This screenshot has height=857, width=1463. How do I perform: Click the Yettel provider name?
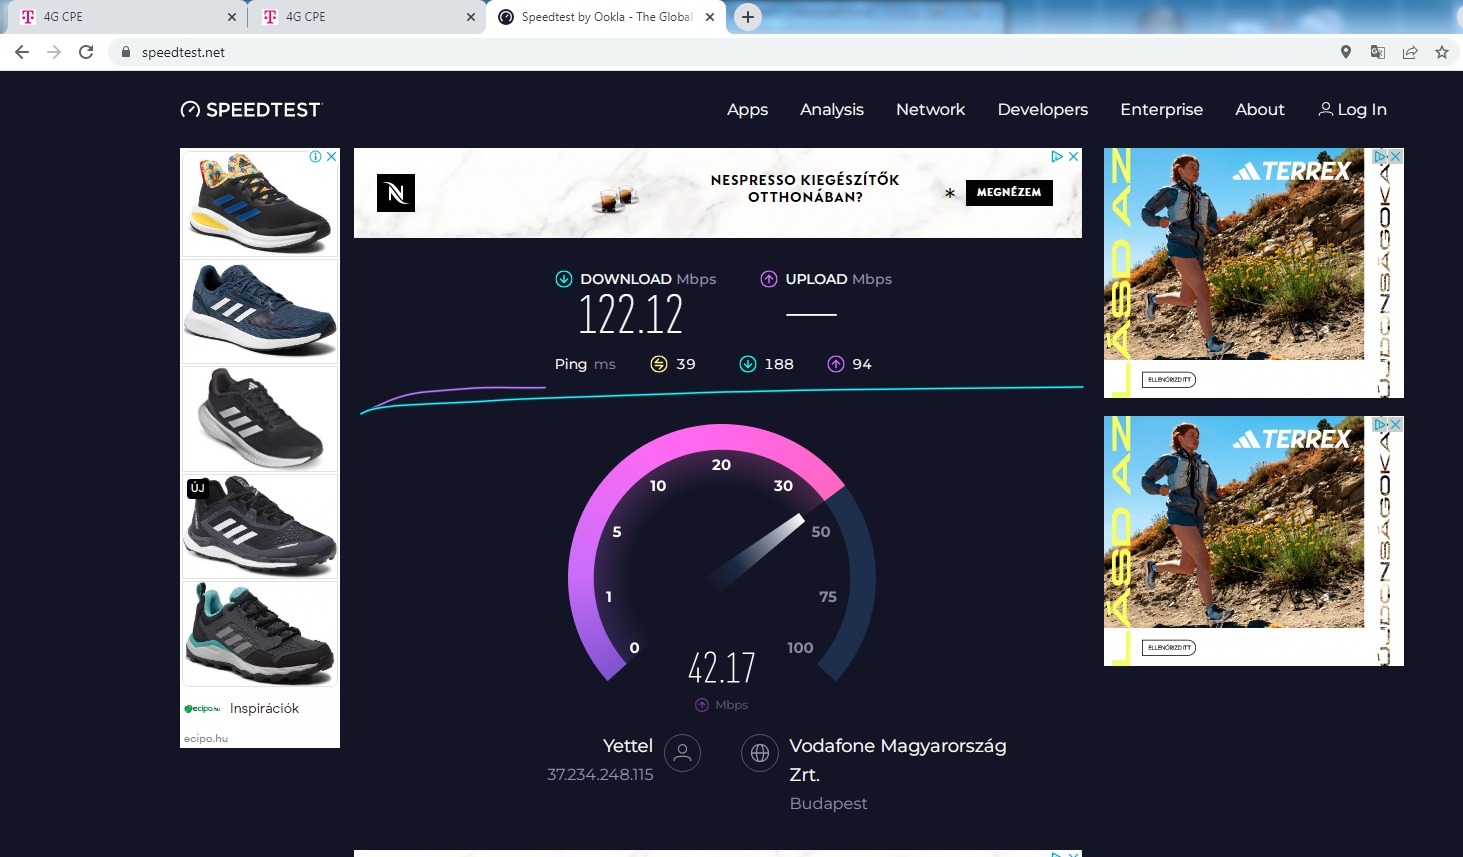628,746
